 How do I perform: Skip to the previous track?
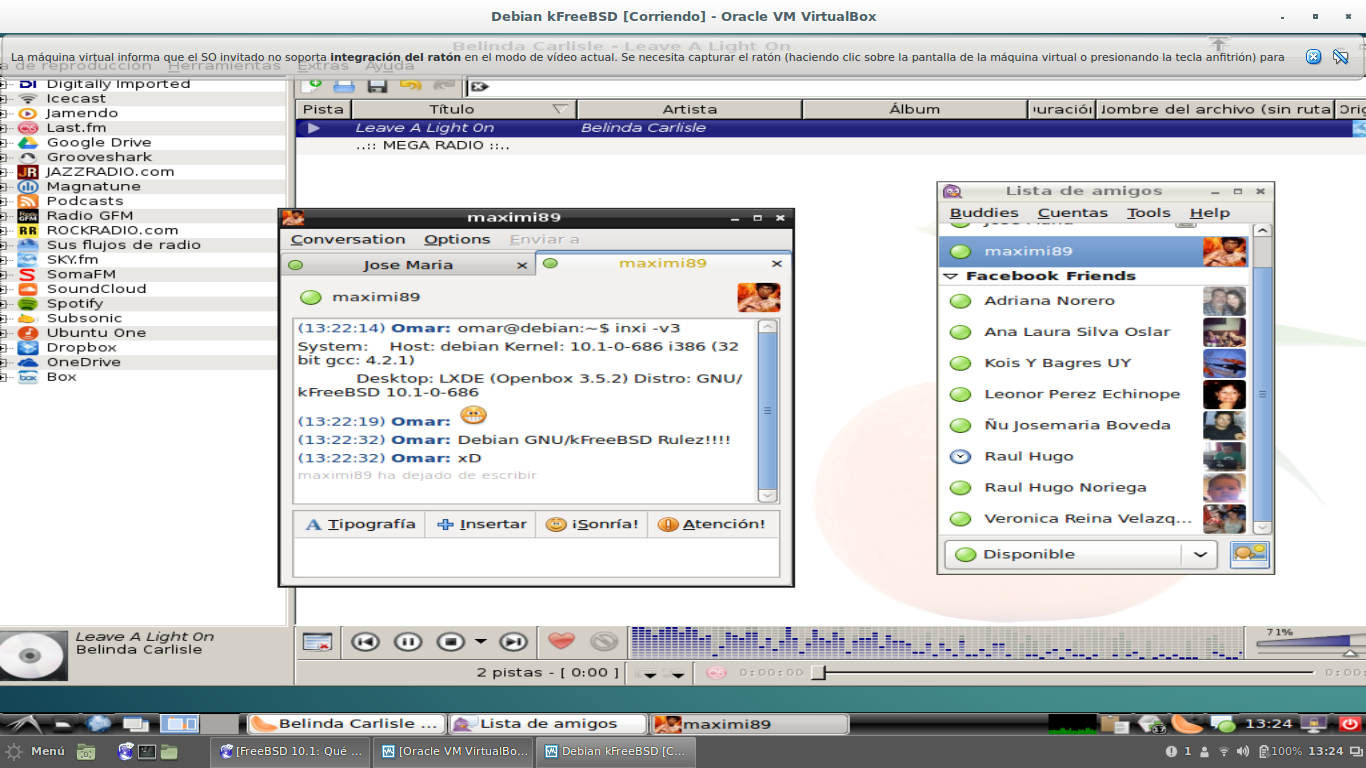coord(365,642)
